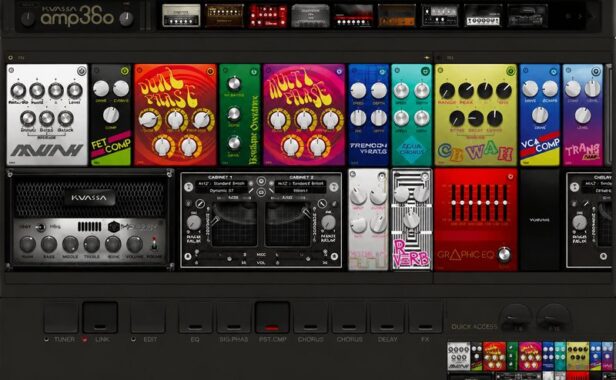Click the VCA Comp pedal label

point(540,146)
